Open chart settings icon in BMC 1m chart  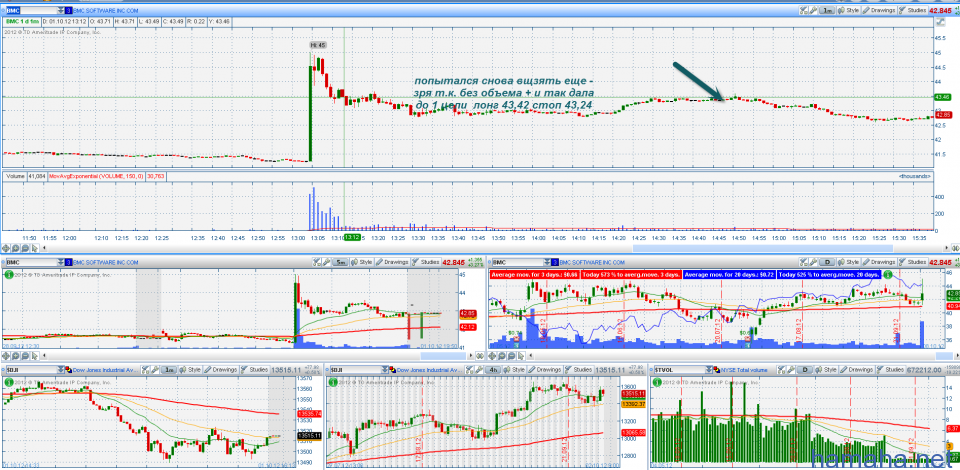click(x=804, y=10)
